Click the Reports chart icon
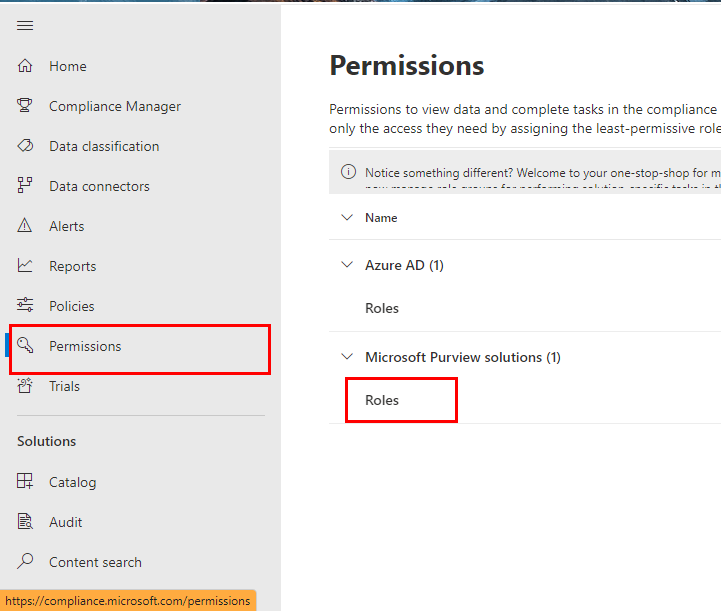This screenshot has height=611, width=721. pos(25,266)
